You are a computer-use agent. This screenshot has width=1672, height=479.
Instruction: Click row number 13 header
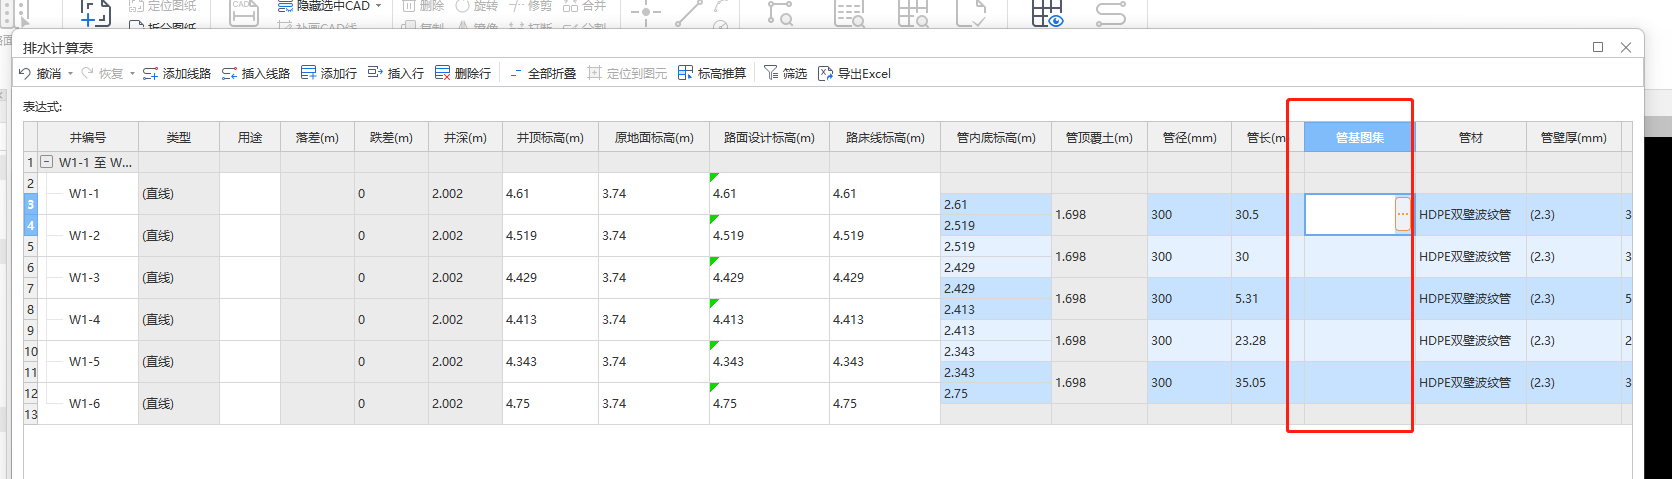click(x=31, y=414)
